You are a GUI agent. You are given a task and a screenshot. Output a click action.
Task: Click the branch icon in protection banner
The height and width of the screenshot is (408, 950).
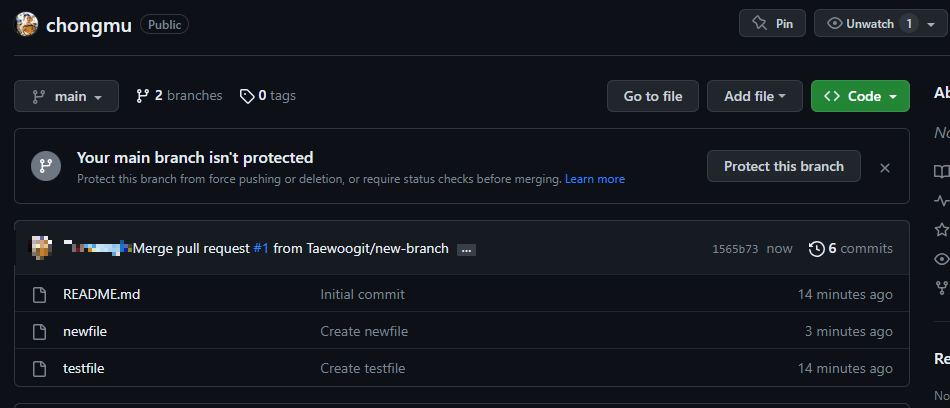[46, 166]
